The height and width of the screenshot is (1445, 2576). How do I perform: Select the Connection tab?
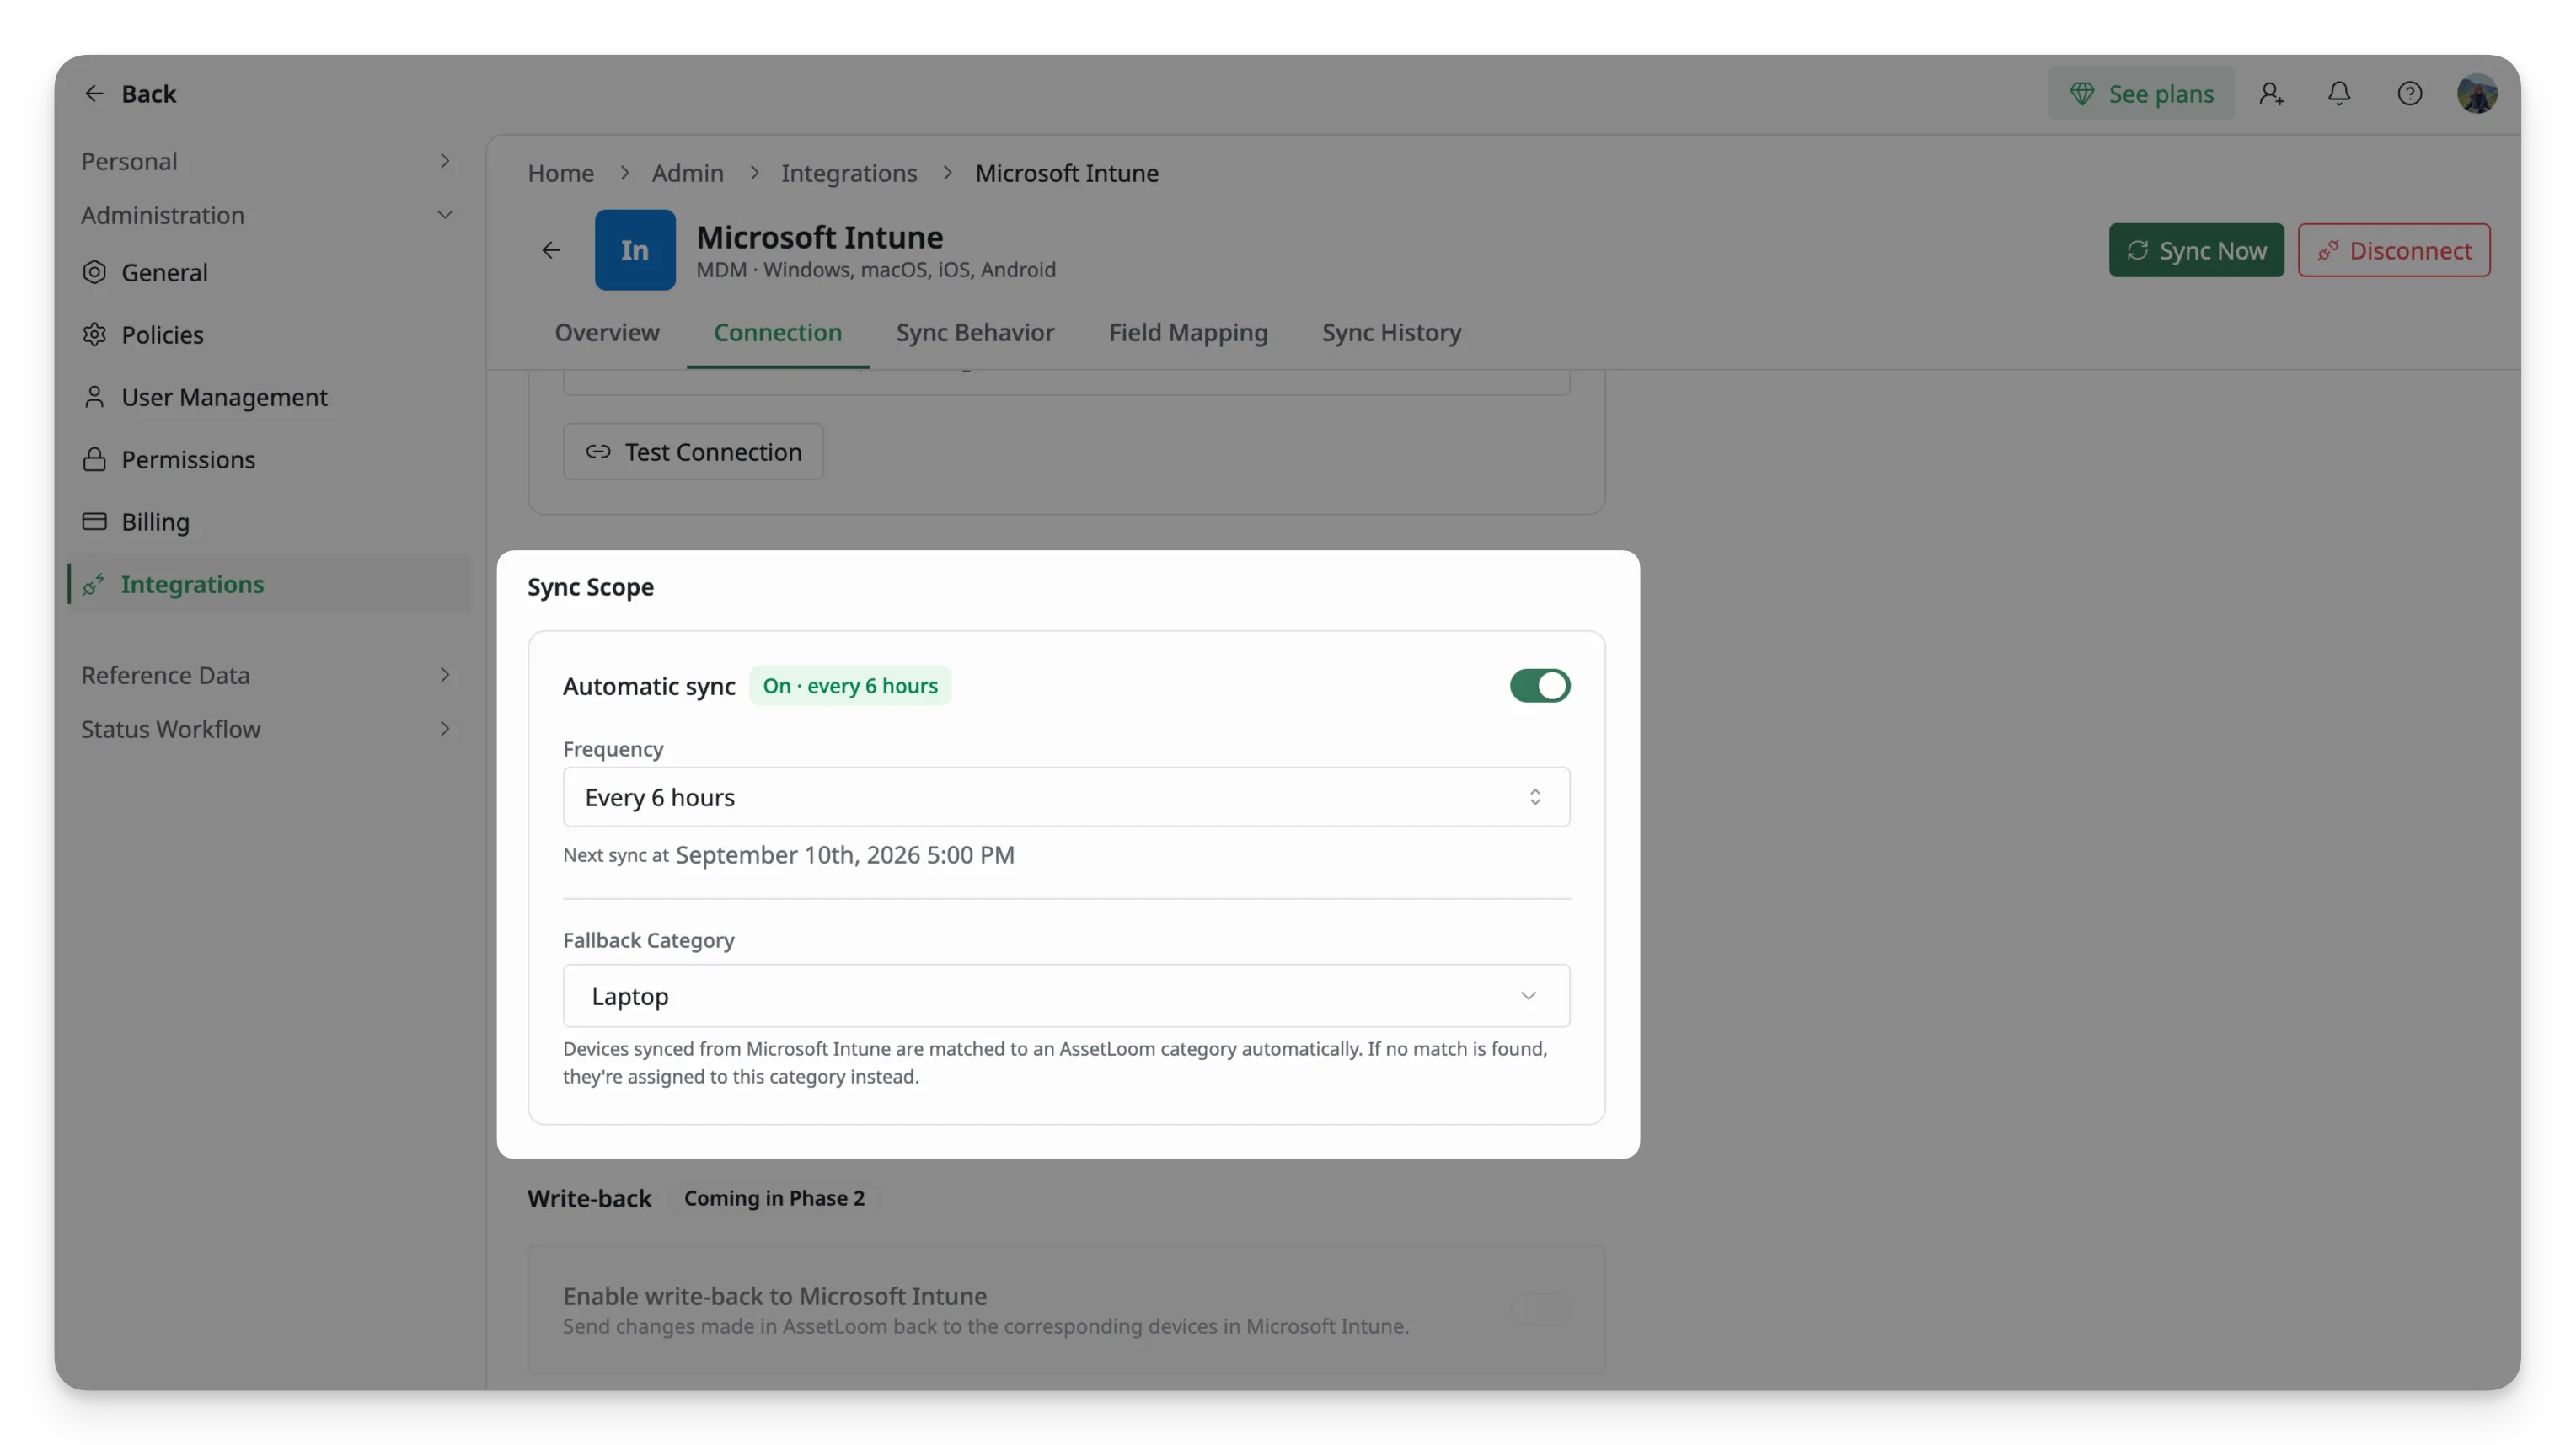(777, 332)
